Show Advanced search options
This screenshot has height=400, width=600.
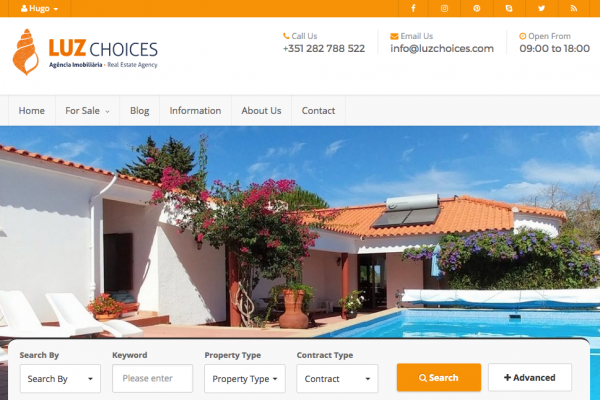click(x=530, y=377)
